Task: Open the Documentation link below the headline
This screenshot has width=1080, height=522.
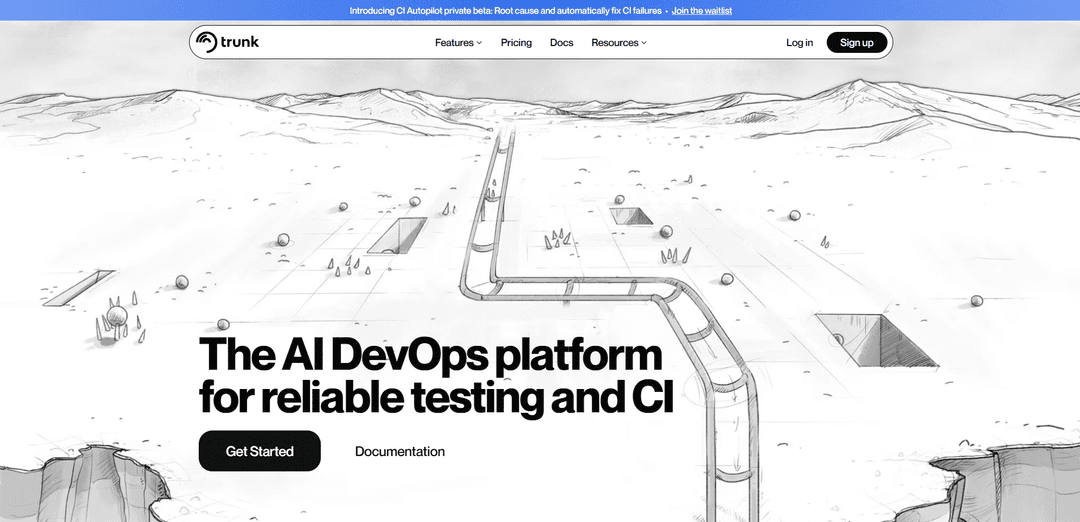Action: 400,452
